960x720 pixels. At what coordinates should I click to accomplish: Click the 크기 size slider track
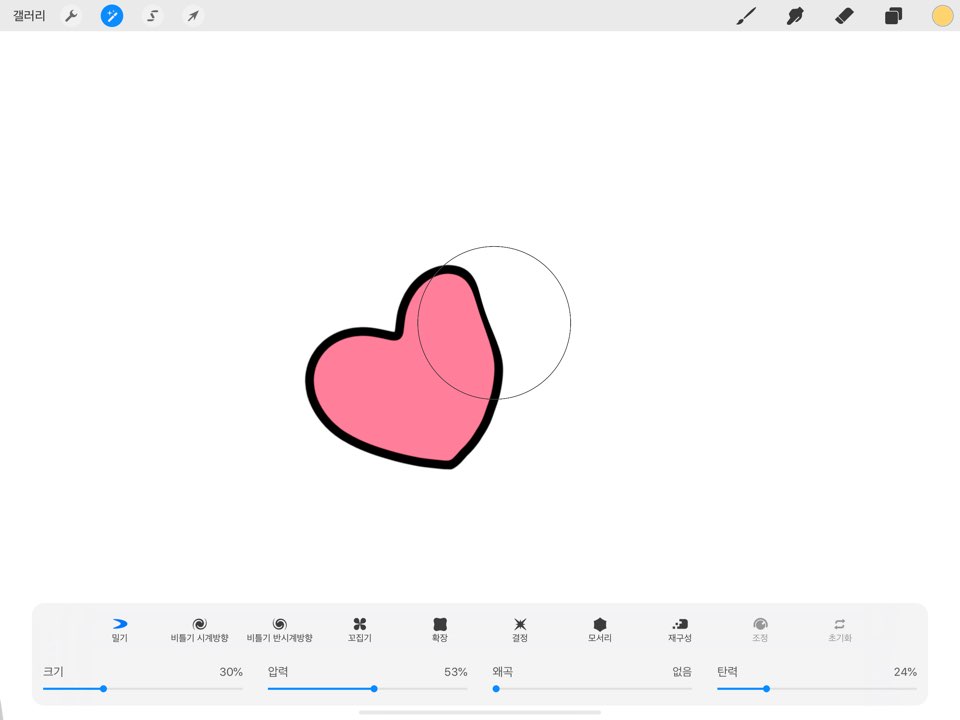(x=143, y=689)
